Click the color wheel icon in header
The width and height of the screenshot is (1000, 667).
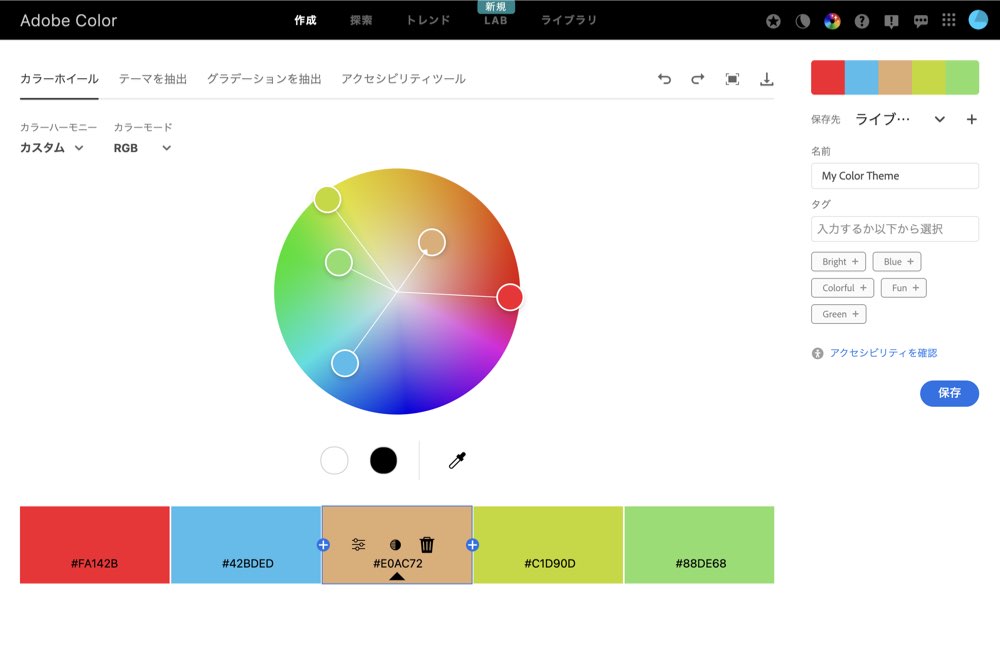point(832,21)
